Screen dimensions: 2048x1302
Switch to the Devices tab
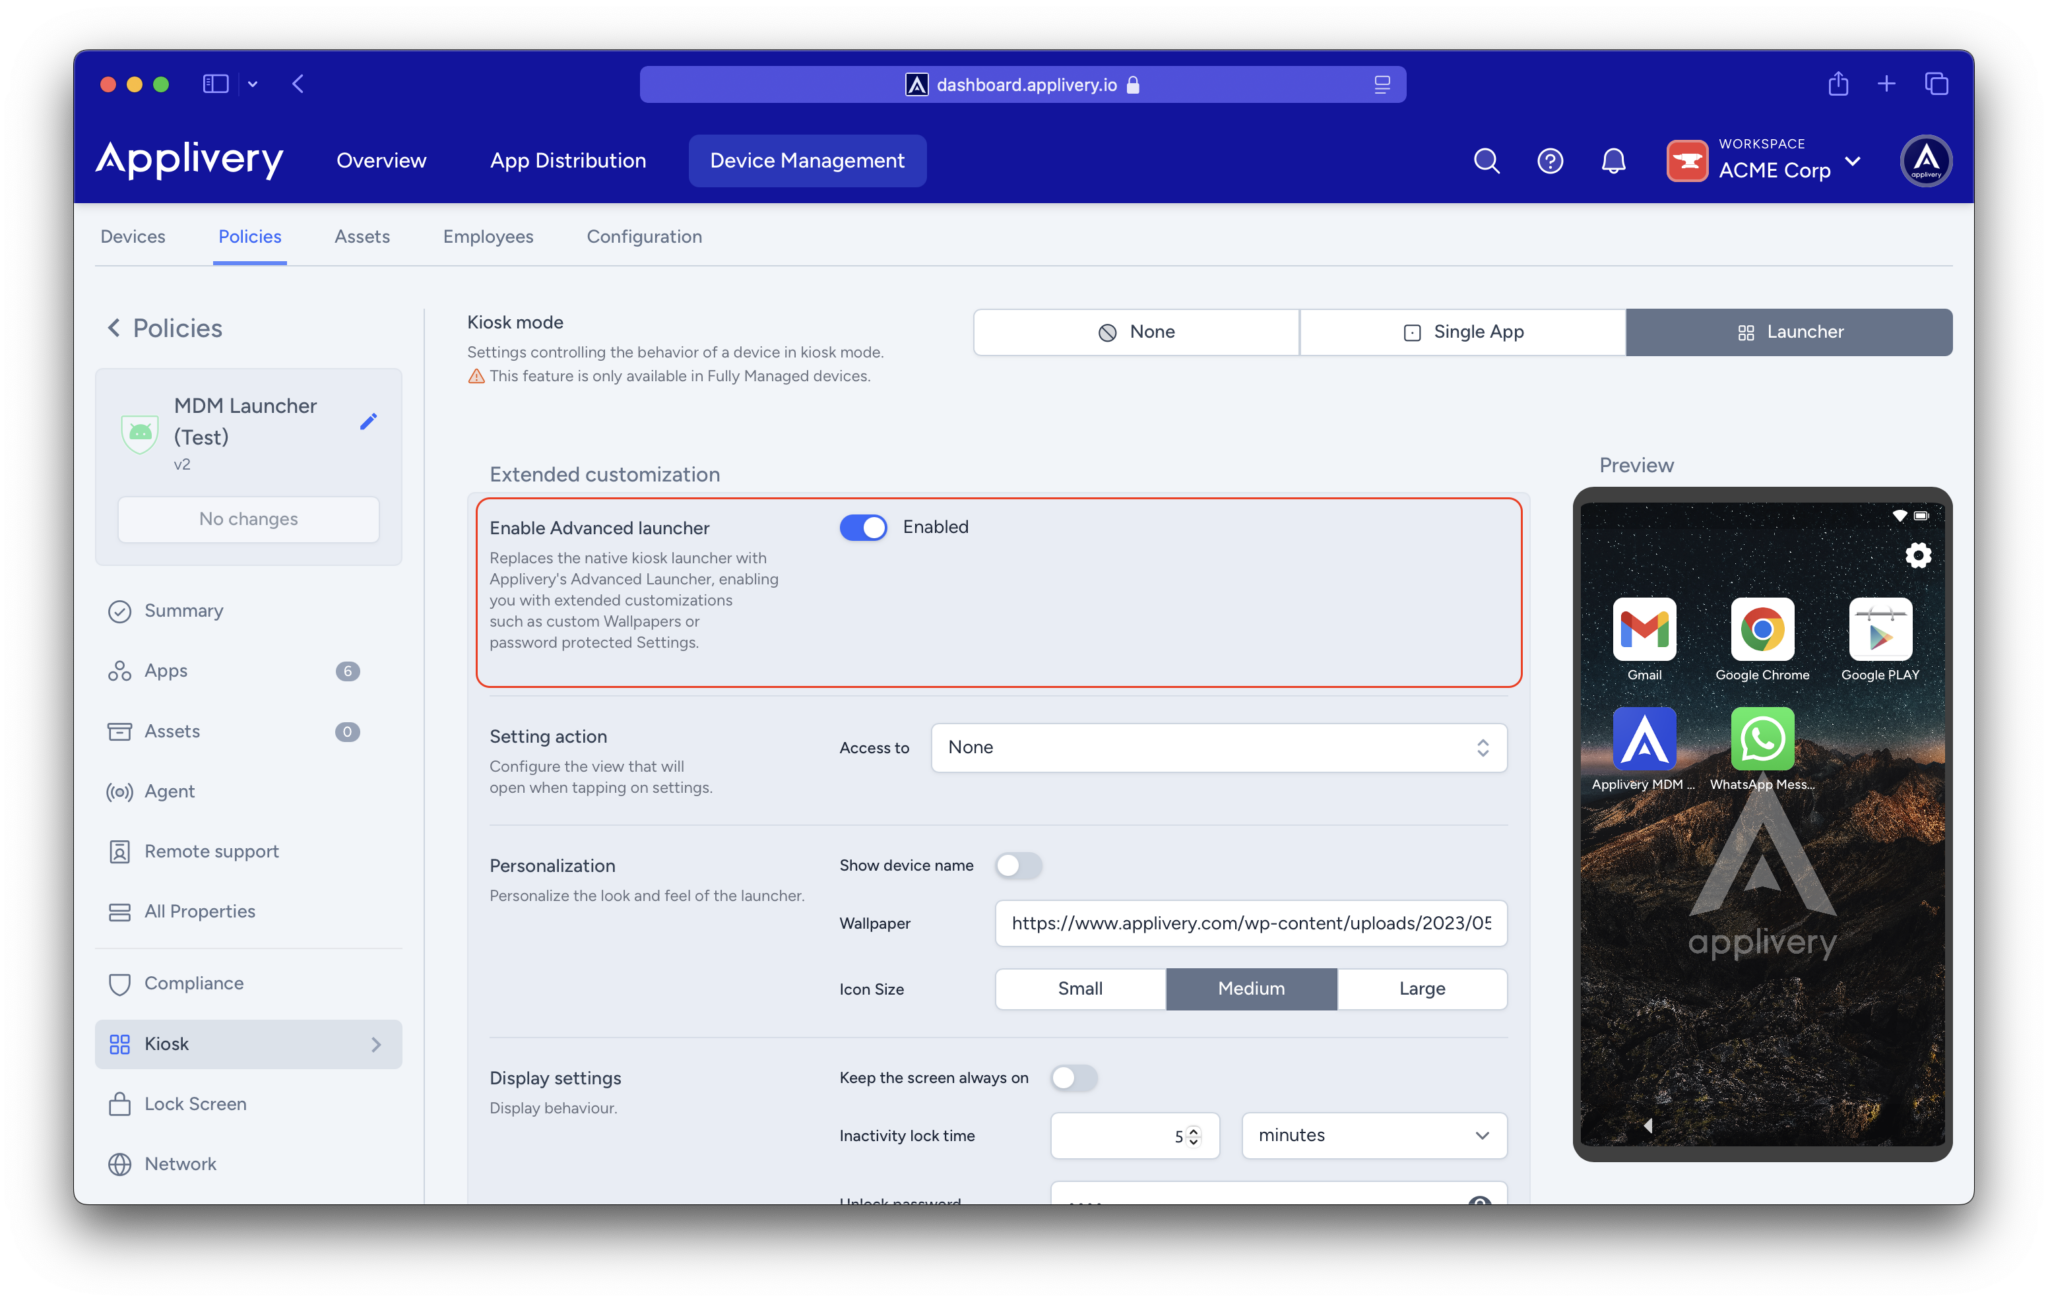132,236
